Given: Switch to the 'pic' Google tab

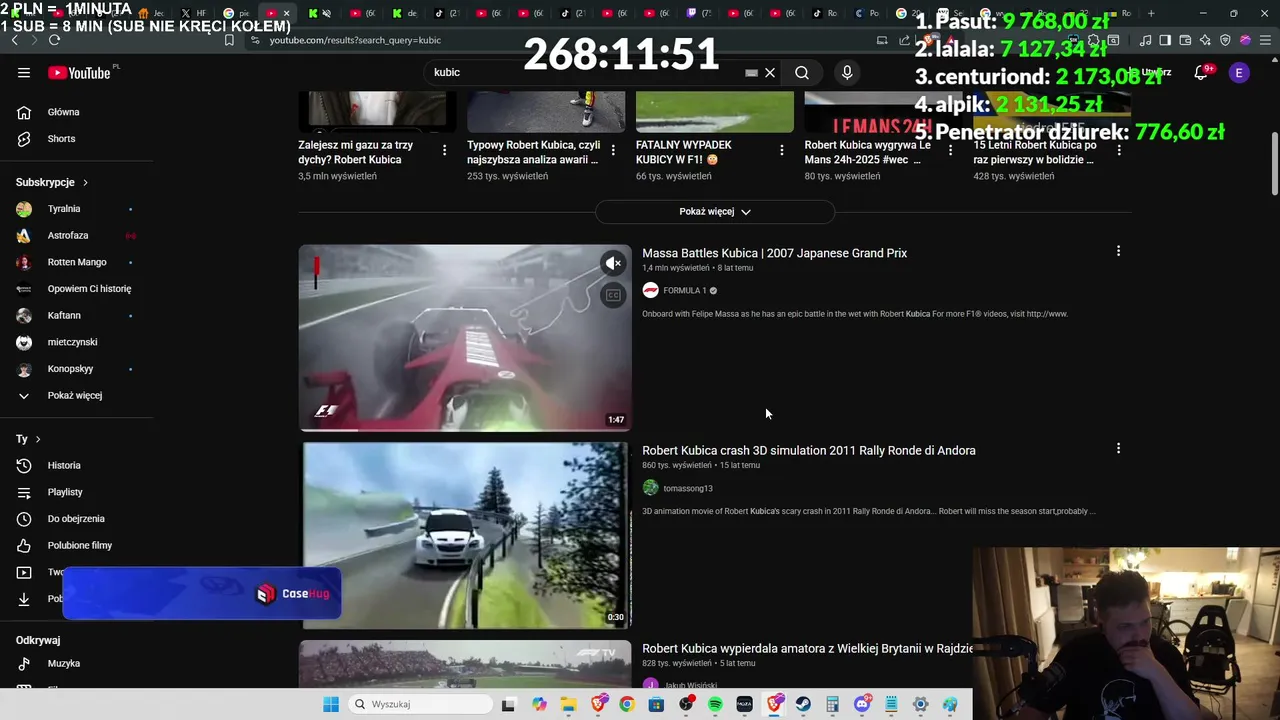Looking at the screenshot, I should [236, 13].
